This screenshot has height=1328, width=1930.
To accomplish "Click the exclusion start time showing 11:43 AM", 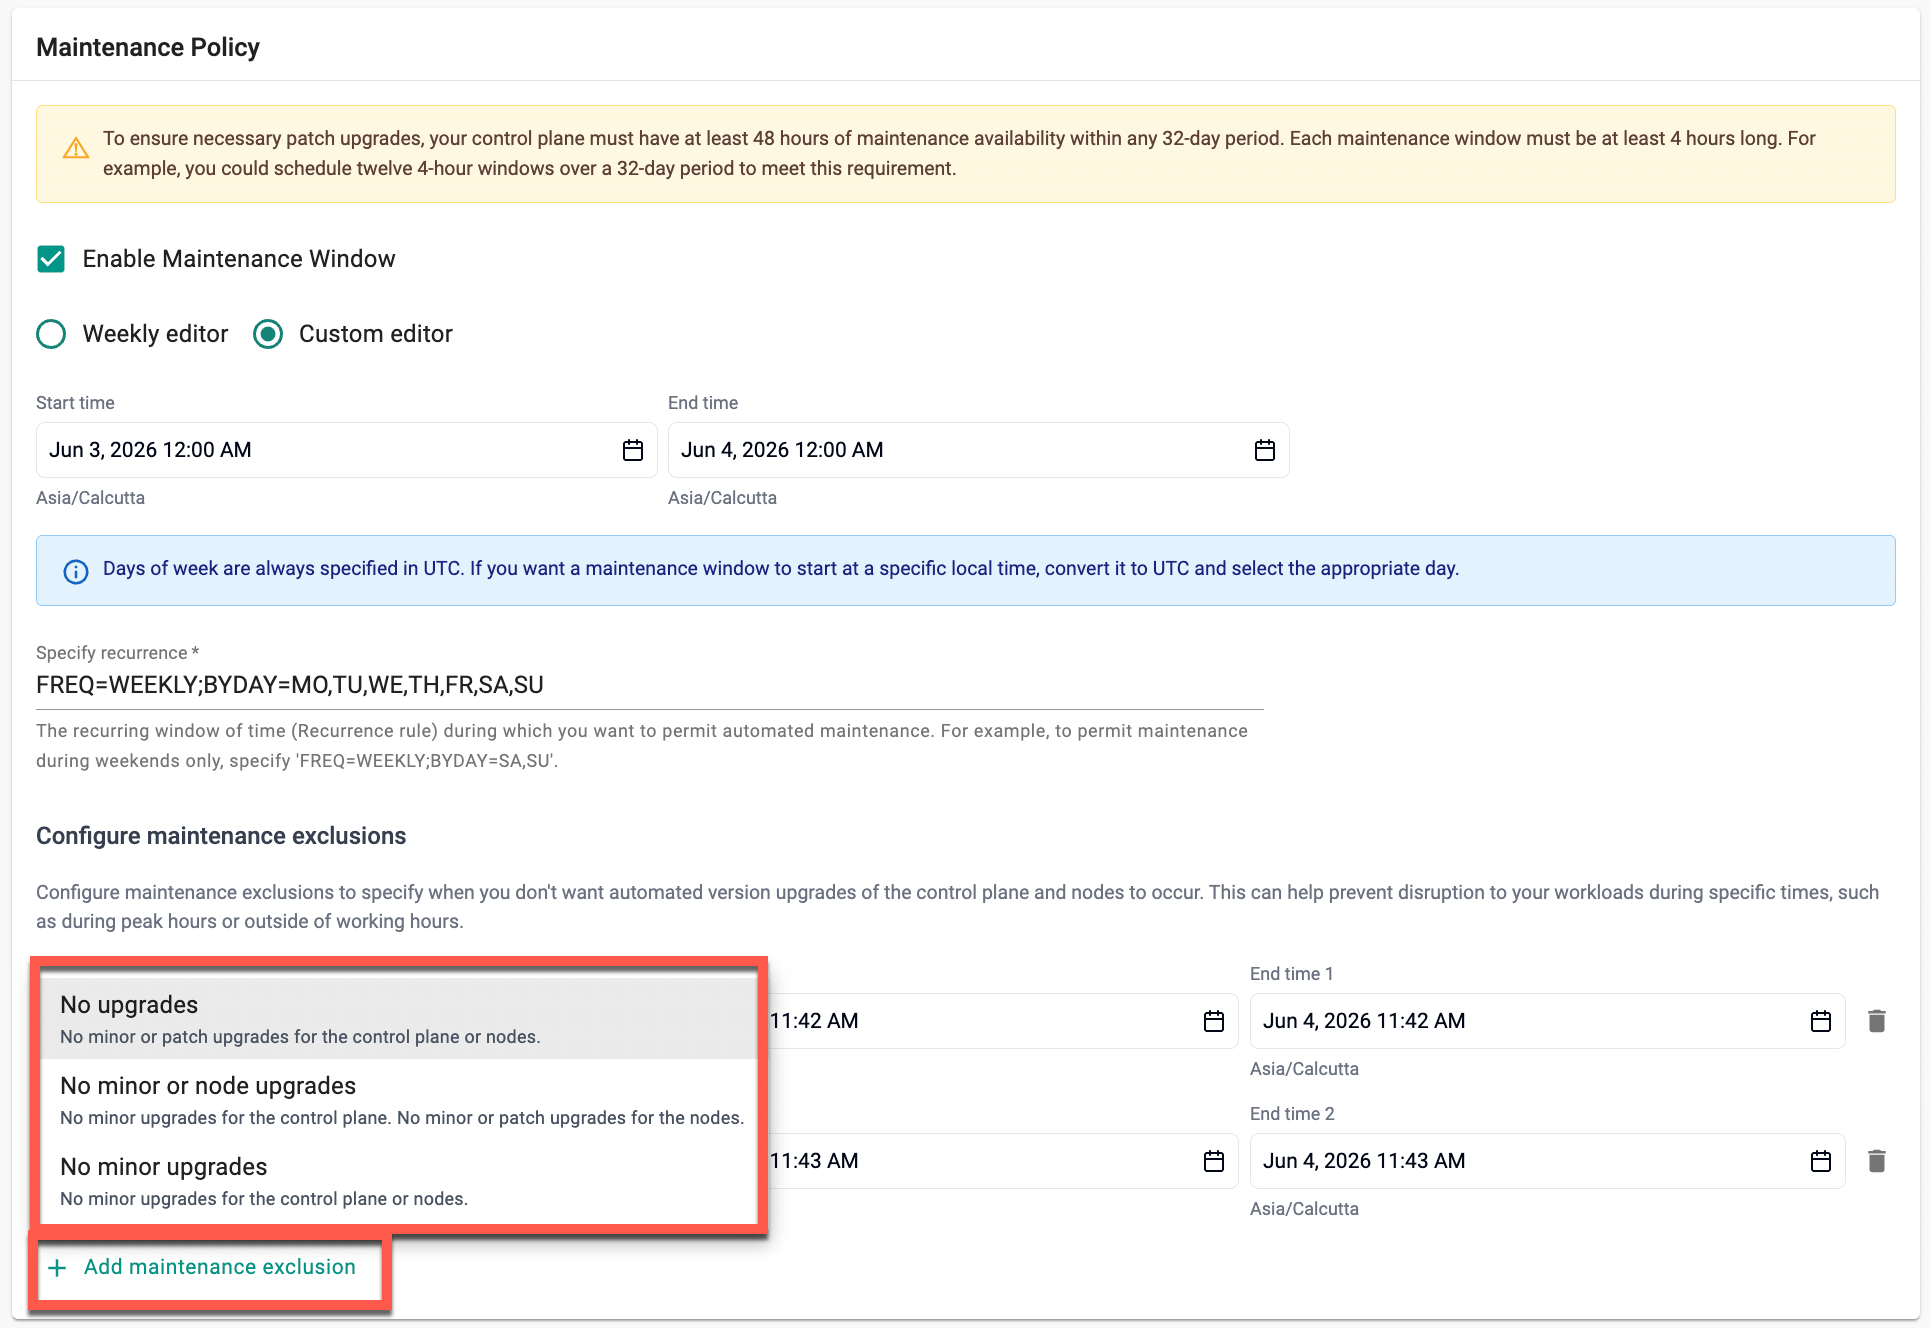I will pyautogui.click(x=1003, y=1161).
